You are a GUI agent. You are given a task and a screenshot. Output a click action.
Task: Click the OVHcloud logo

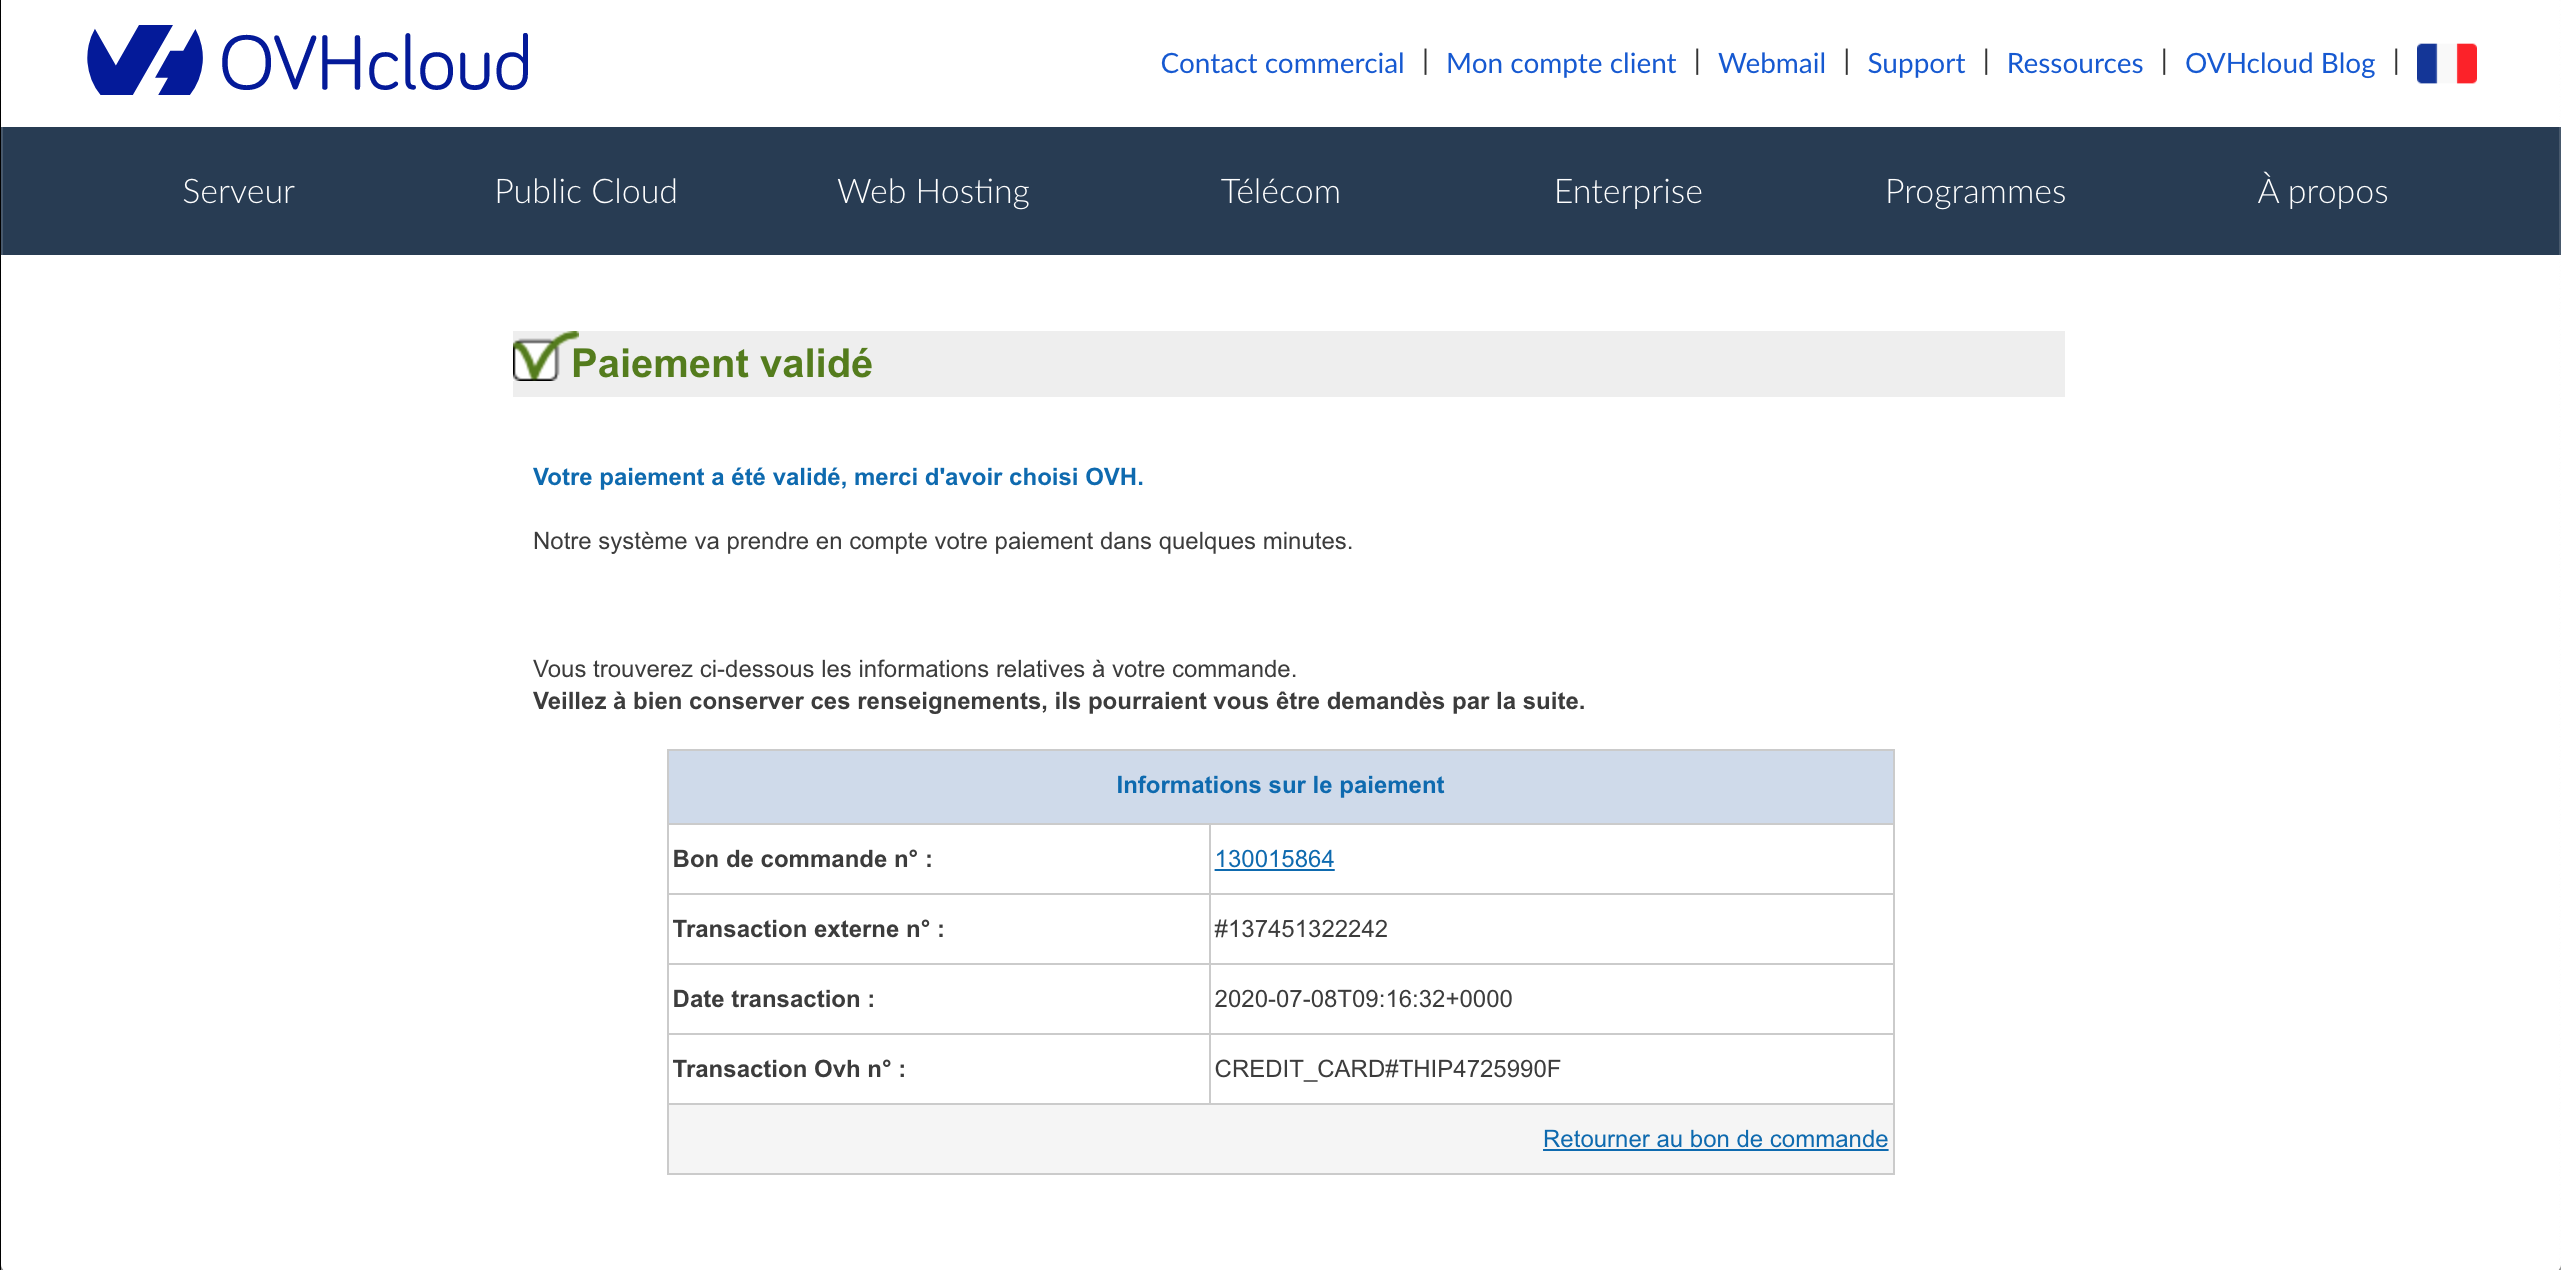click(308, 62)
